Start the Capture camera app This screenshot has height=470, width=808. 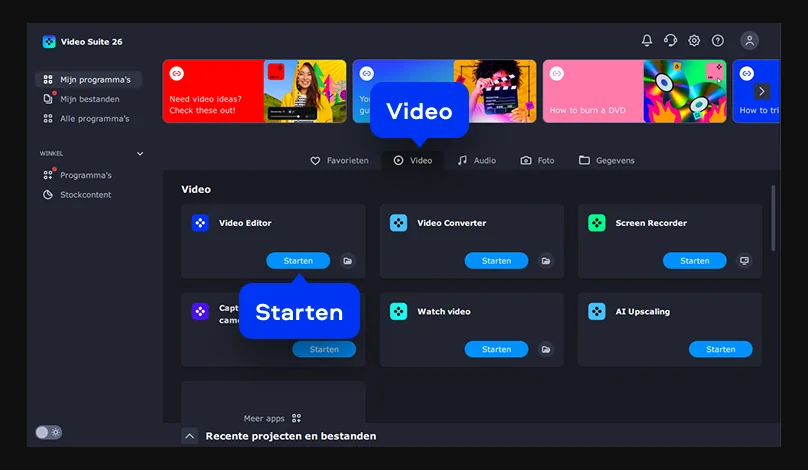tap(324, 349)
